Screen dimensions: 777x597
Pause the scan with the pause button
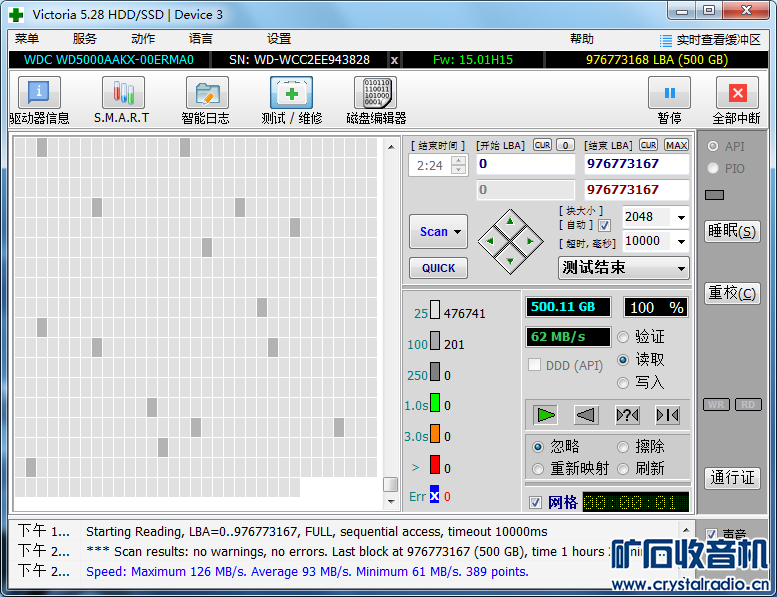(x=669, y=93)
